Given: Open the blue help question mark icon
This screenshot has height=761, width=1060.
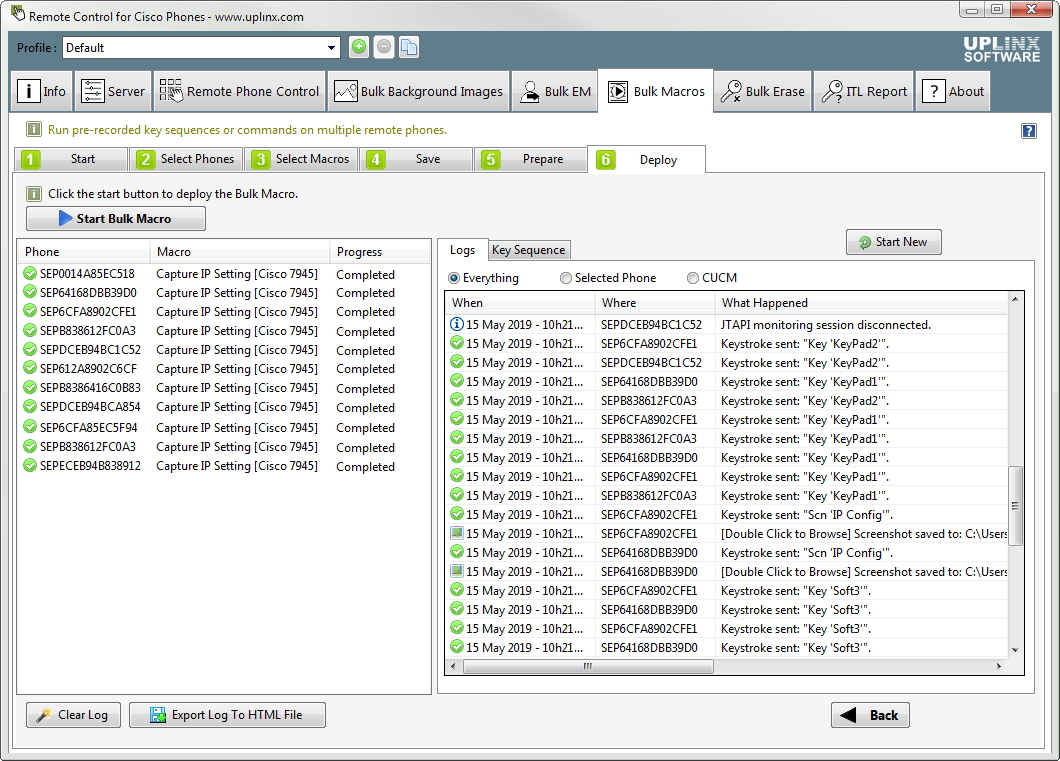Looking at the screenshot, I should pos(1028,131).
